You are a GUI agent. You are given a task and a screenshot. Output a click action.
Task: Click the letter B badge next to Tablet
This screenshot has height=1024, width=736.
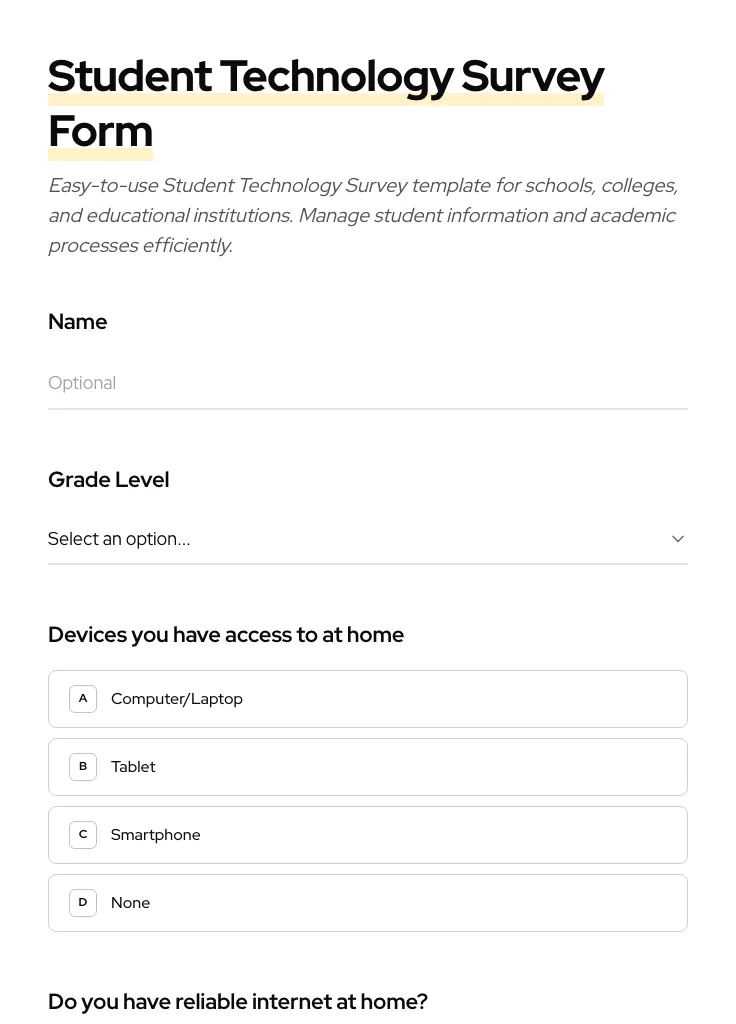pos(83,766)
